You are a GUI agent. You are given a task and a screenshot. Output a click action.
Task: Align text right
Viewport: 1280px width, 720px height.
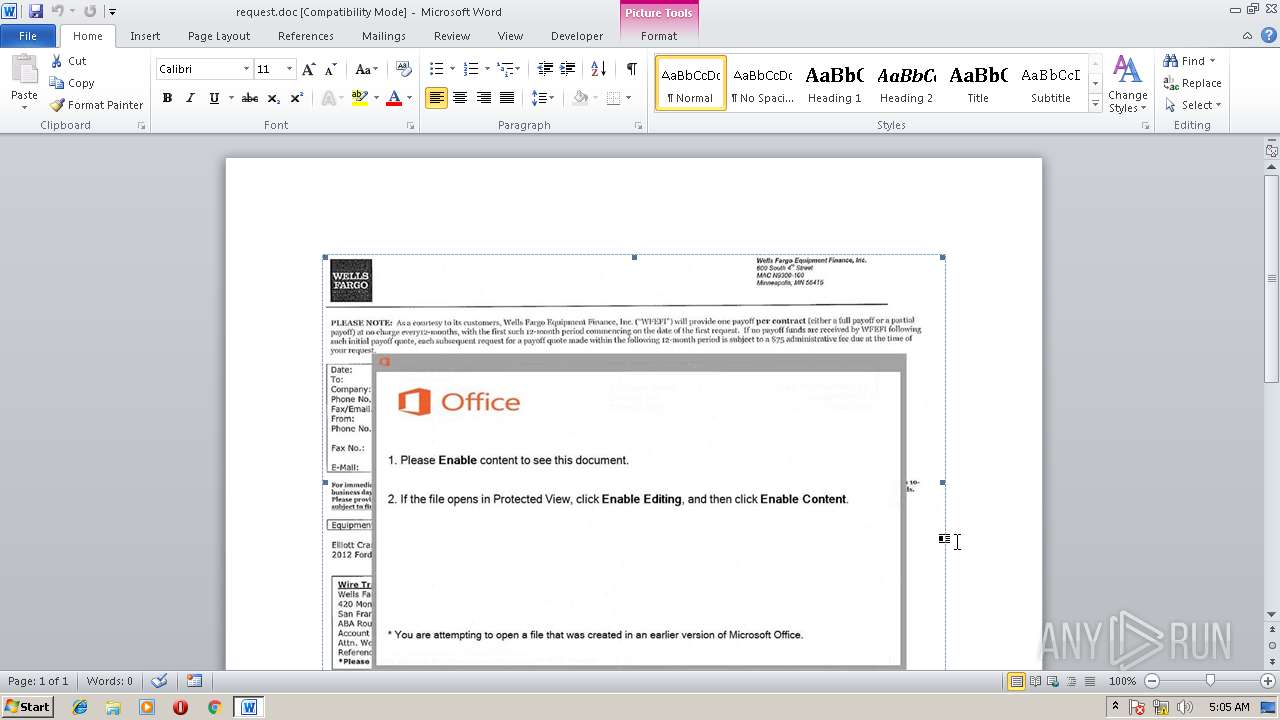click(483, 98)
